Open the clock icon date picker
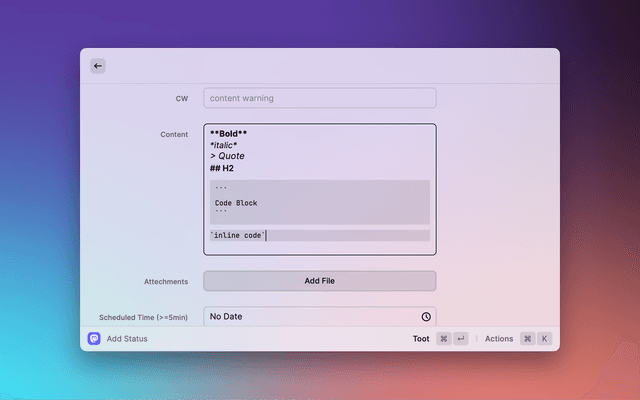The height and width of the screenshot is (400, 640). [x=426, y=317]
